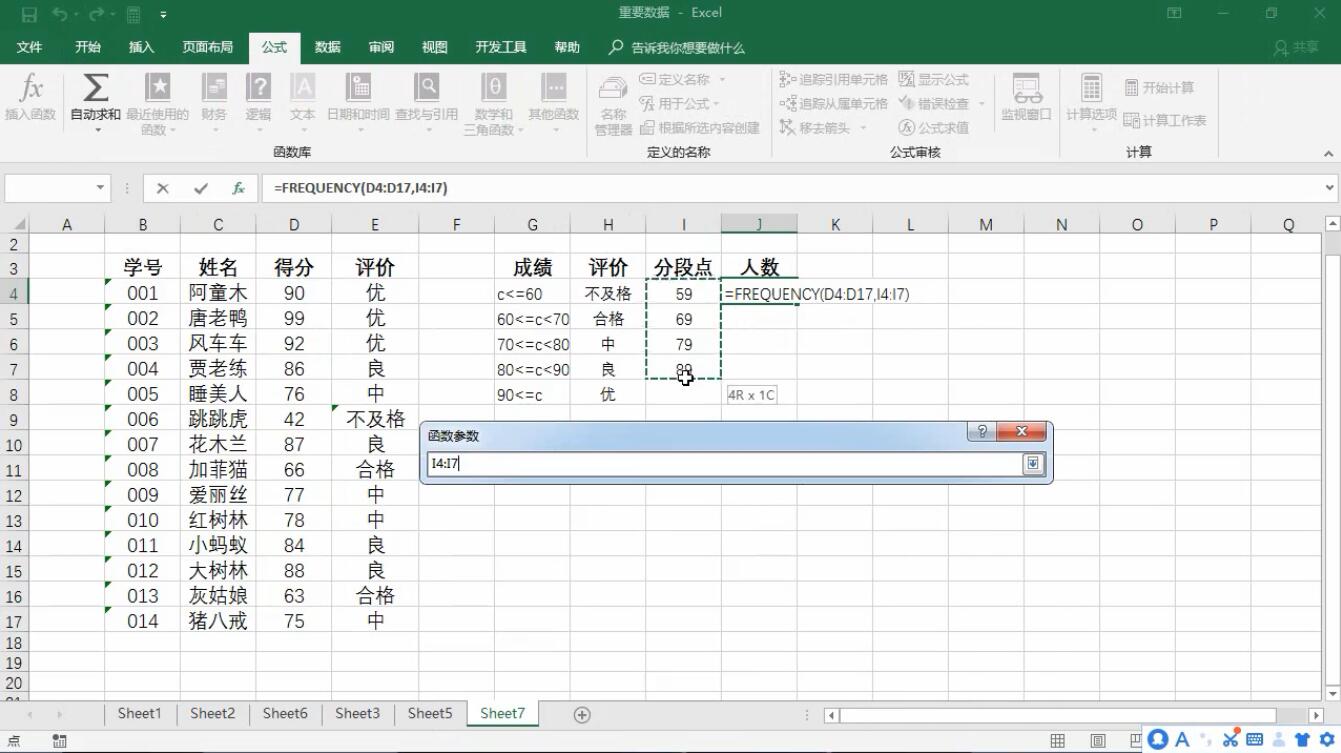Image resolution: width=1341 pixels, height=753 pixels.
Task: Click the Save icon in title bar
Action: (x=29, y=14)
